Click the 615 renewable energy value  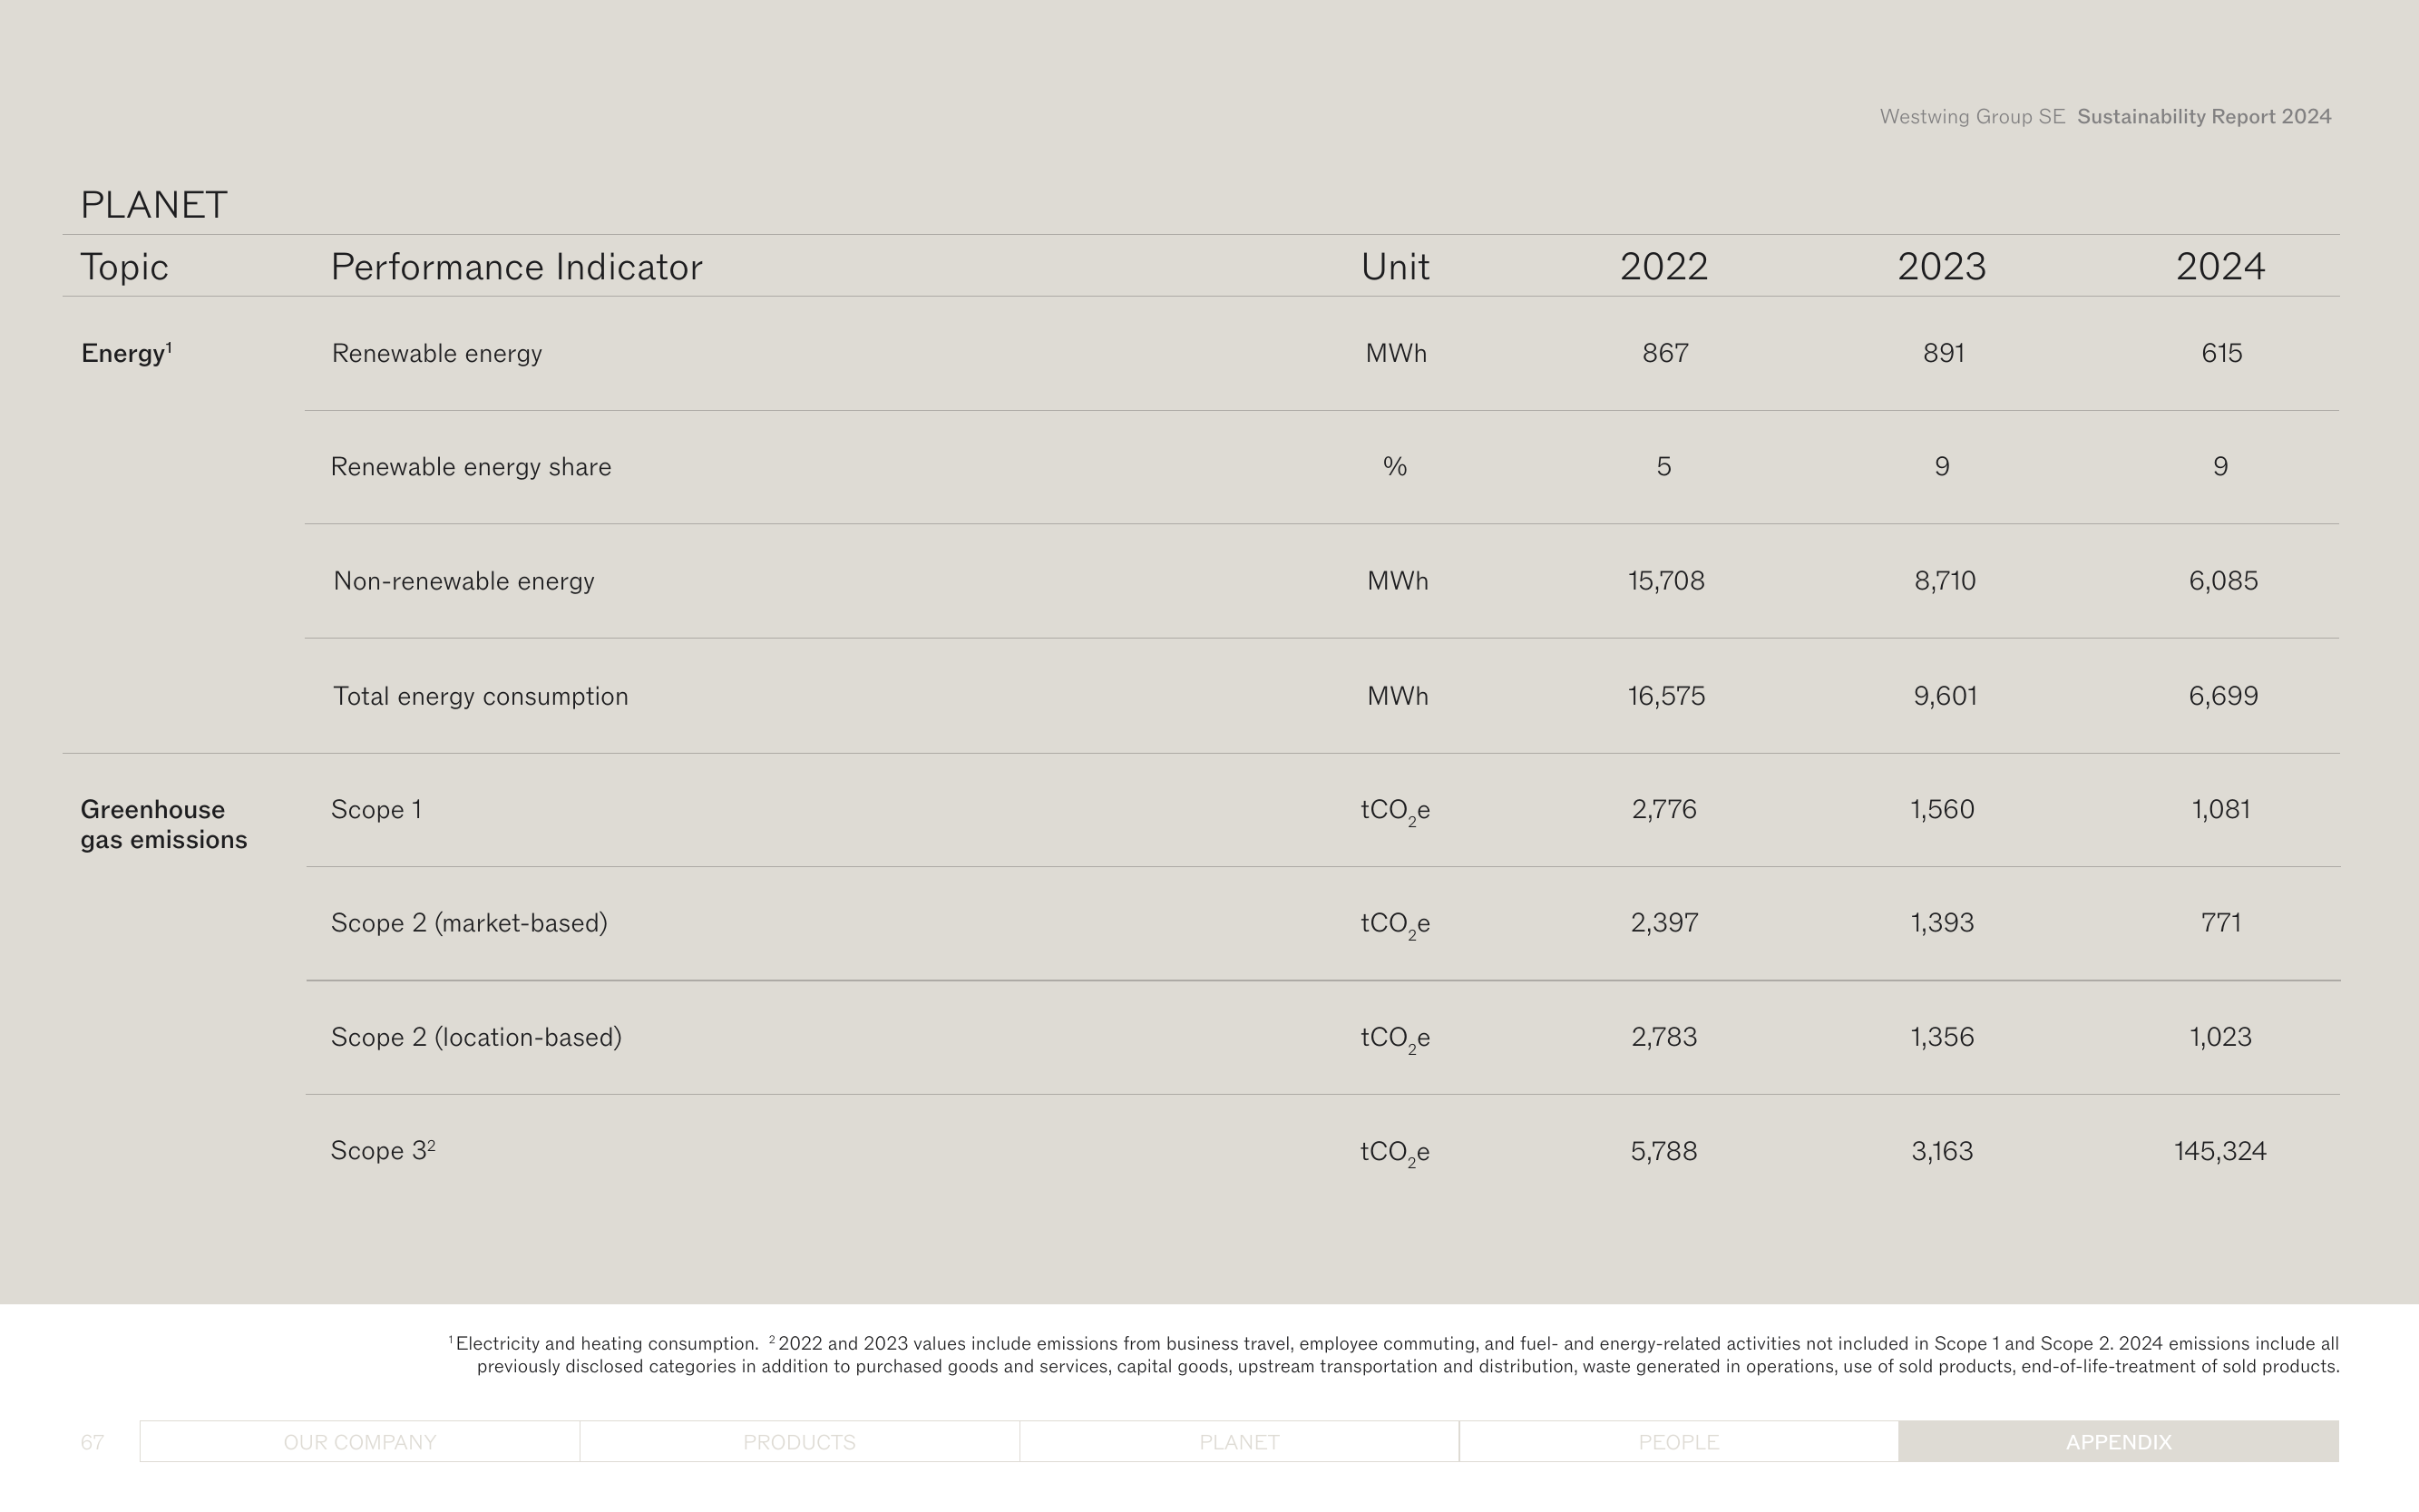point(2221,353)
